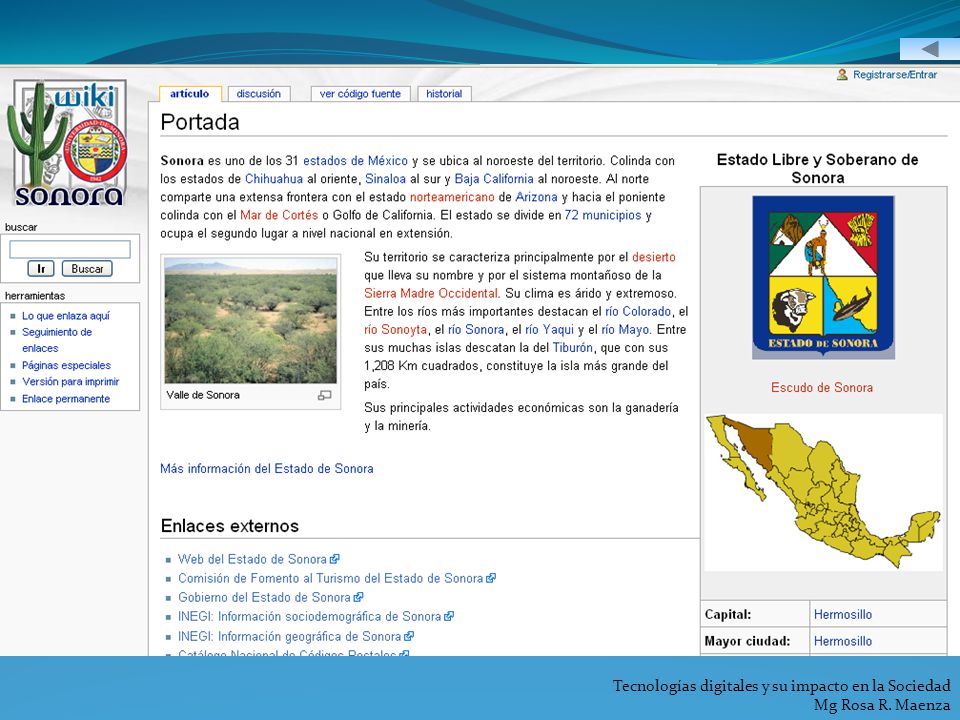Open the historial tab
This screenshot has width=960, height=720.
(444, 94)
